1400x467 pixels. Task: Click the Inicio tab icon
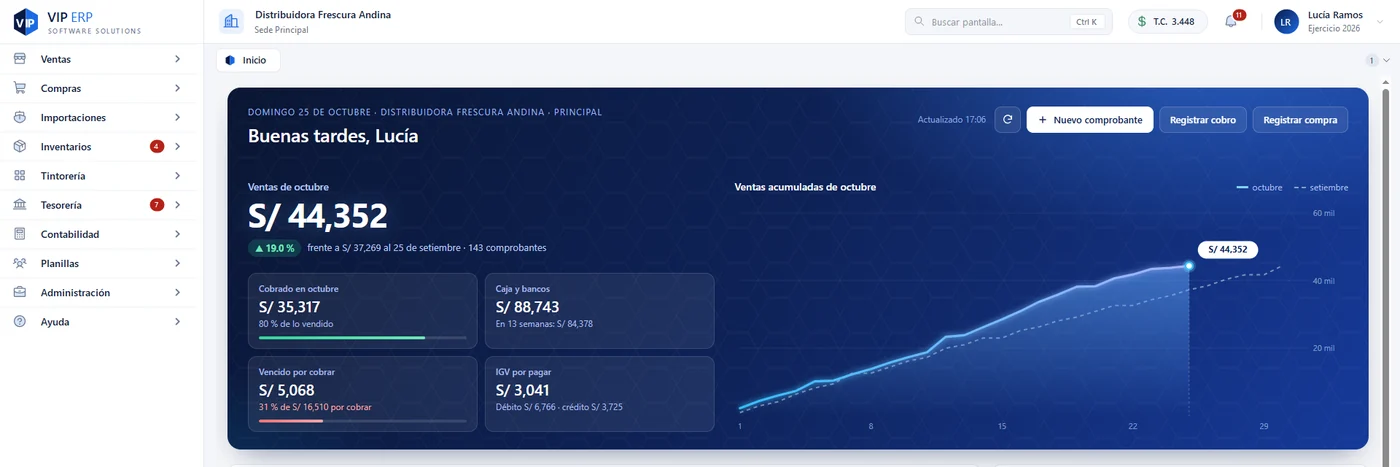click(230, 60)
